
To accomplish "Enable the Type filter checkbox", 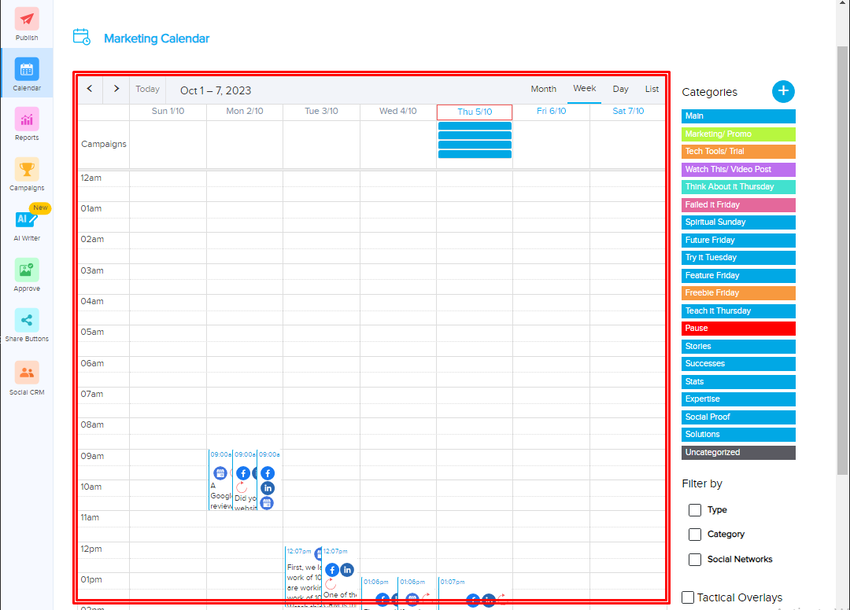I will click(694, 510).
